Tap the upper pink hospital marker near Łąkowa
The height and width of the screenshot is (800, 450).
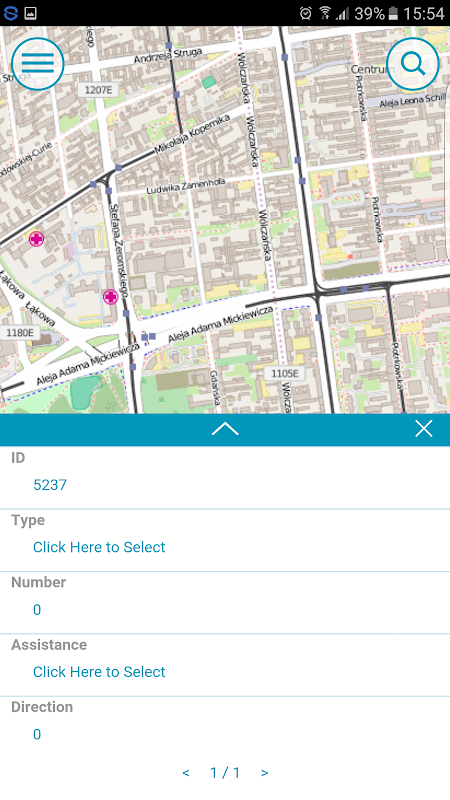point(36,238)
